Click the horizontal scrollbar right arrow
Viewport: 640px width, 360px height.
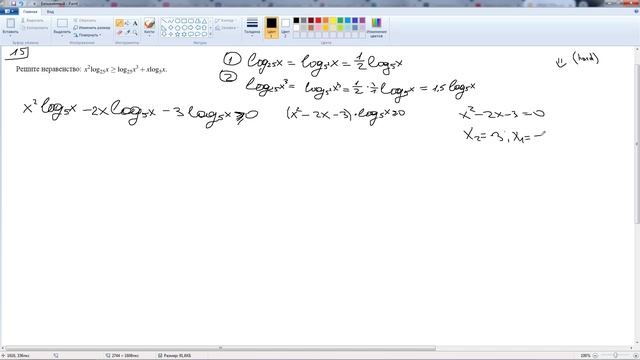(632, 348)
